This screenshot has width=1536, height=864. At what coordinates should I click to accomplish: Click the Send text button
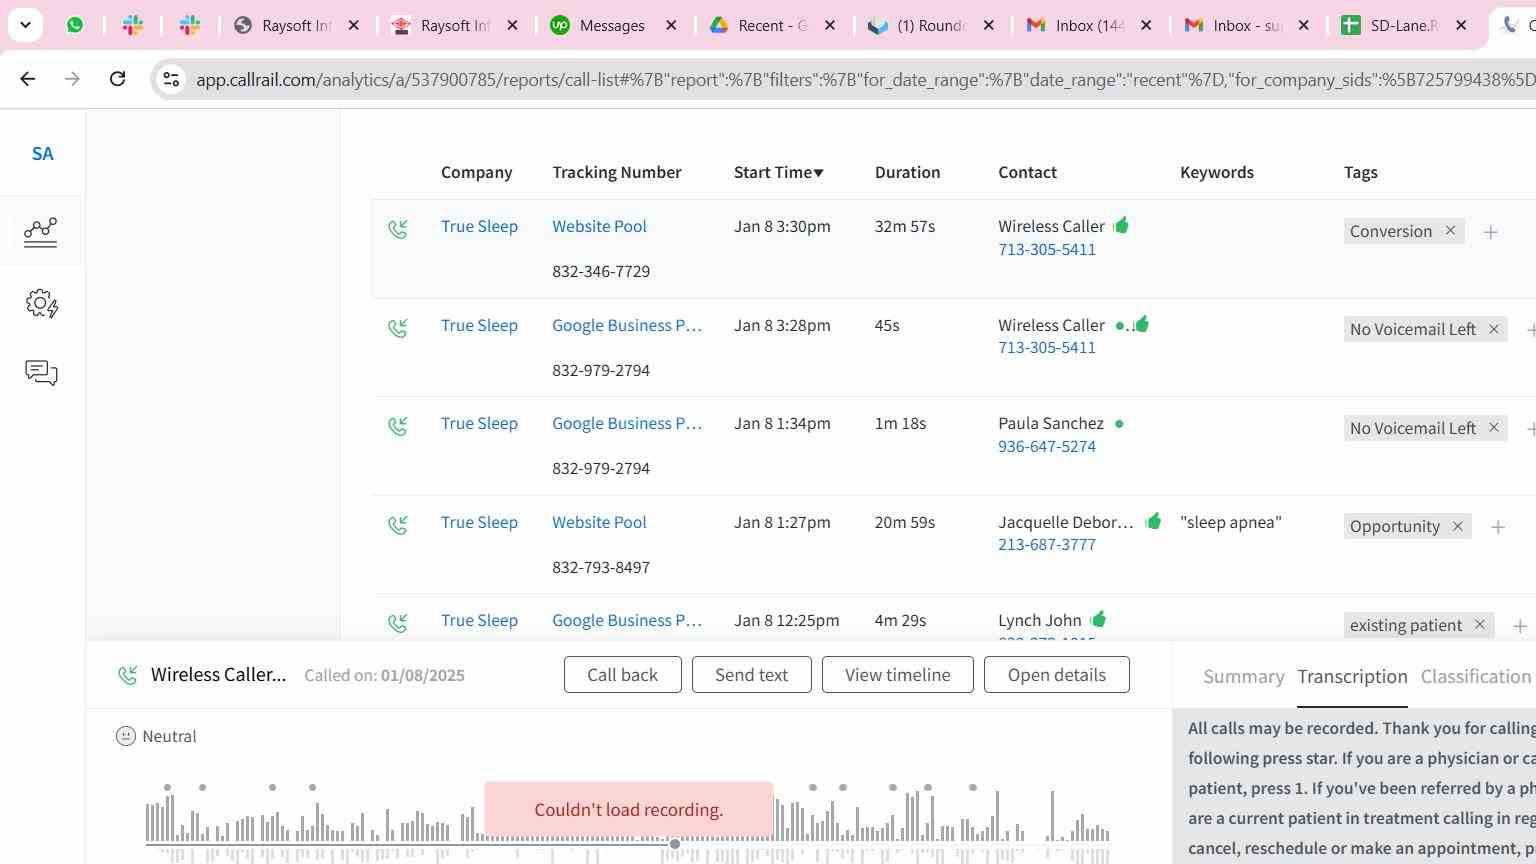[751, 675]
